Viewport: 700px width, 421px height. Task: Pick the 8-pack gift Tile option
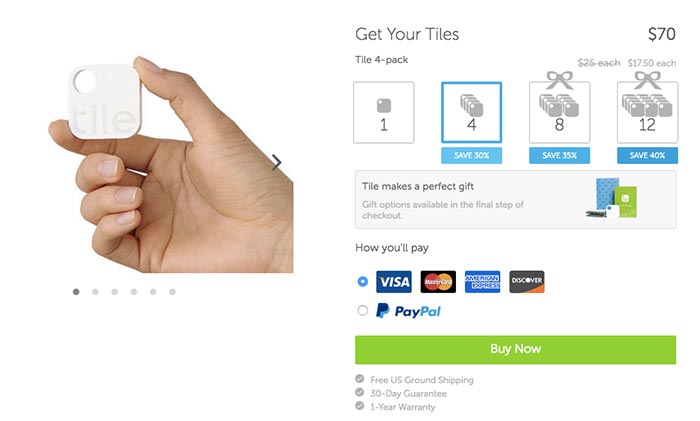559,113
